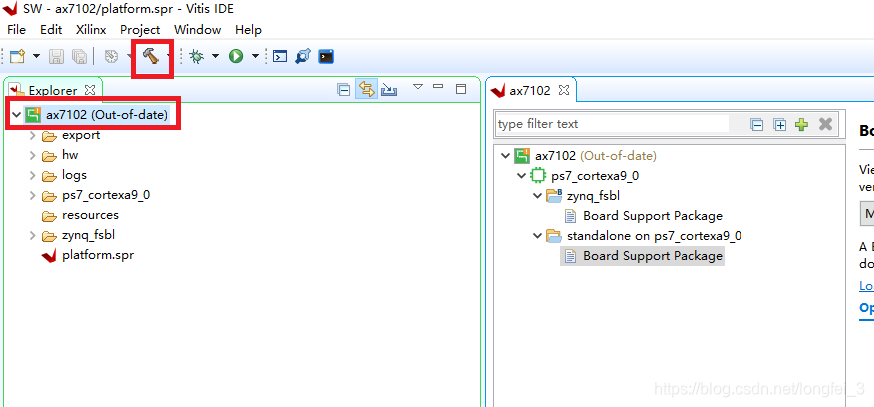This screenshot has height=407, width=874.
Task: Expand all platform tree nodes icon
Action: tap(780, 124)
